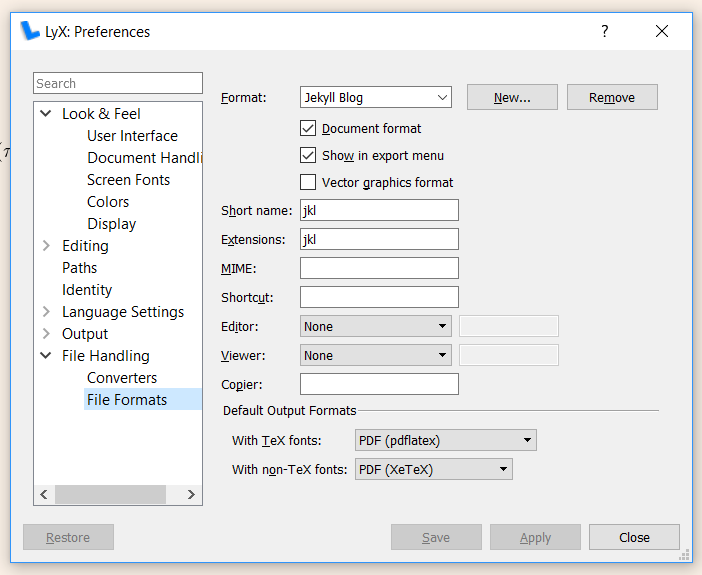Screen dimensions: 702x575
Task: Click the New... button
Action: pyautogui.click(x=512, y=97)
